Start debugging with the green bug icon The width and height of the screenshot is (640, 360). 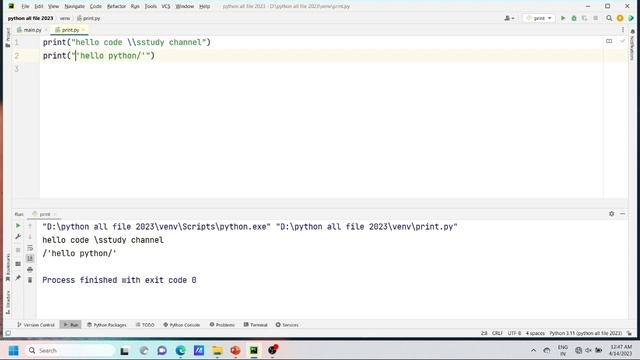[x=574, y=18]
